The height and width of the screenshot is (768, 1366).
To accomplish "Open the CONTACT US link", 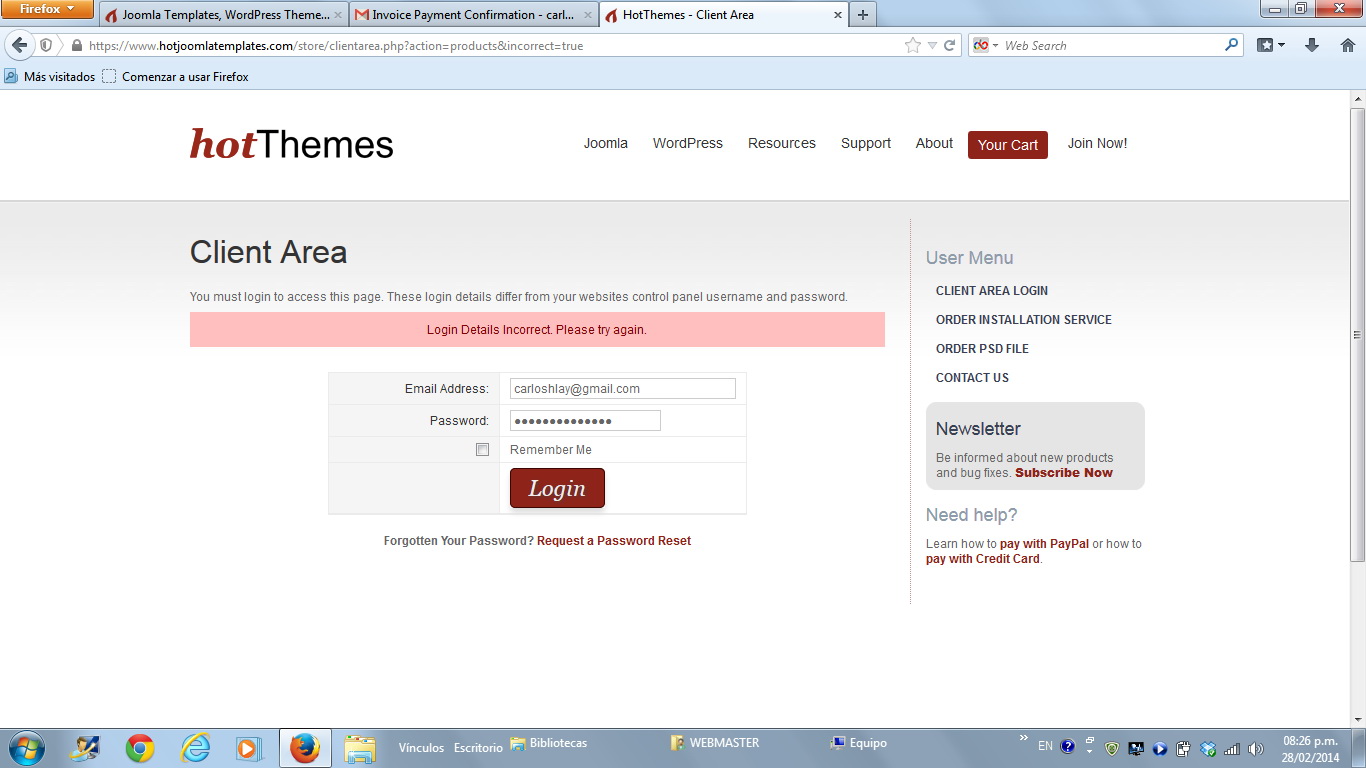I will coord(972,378).
